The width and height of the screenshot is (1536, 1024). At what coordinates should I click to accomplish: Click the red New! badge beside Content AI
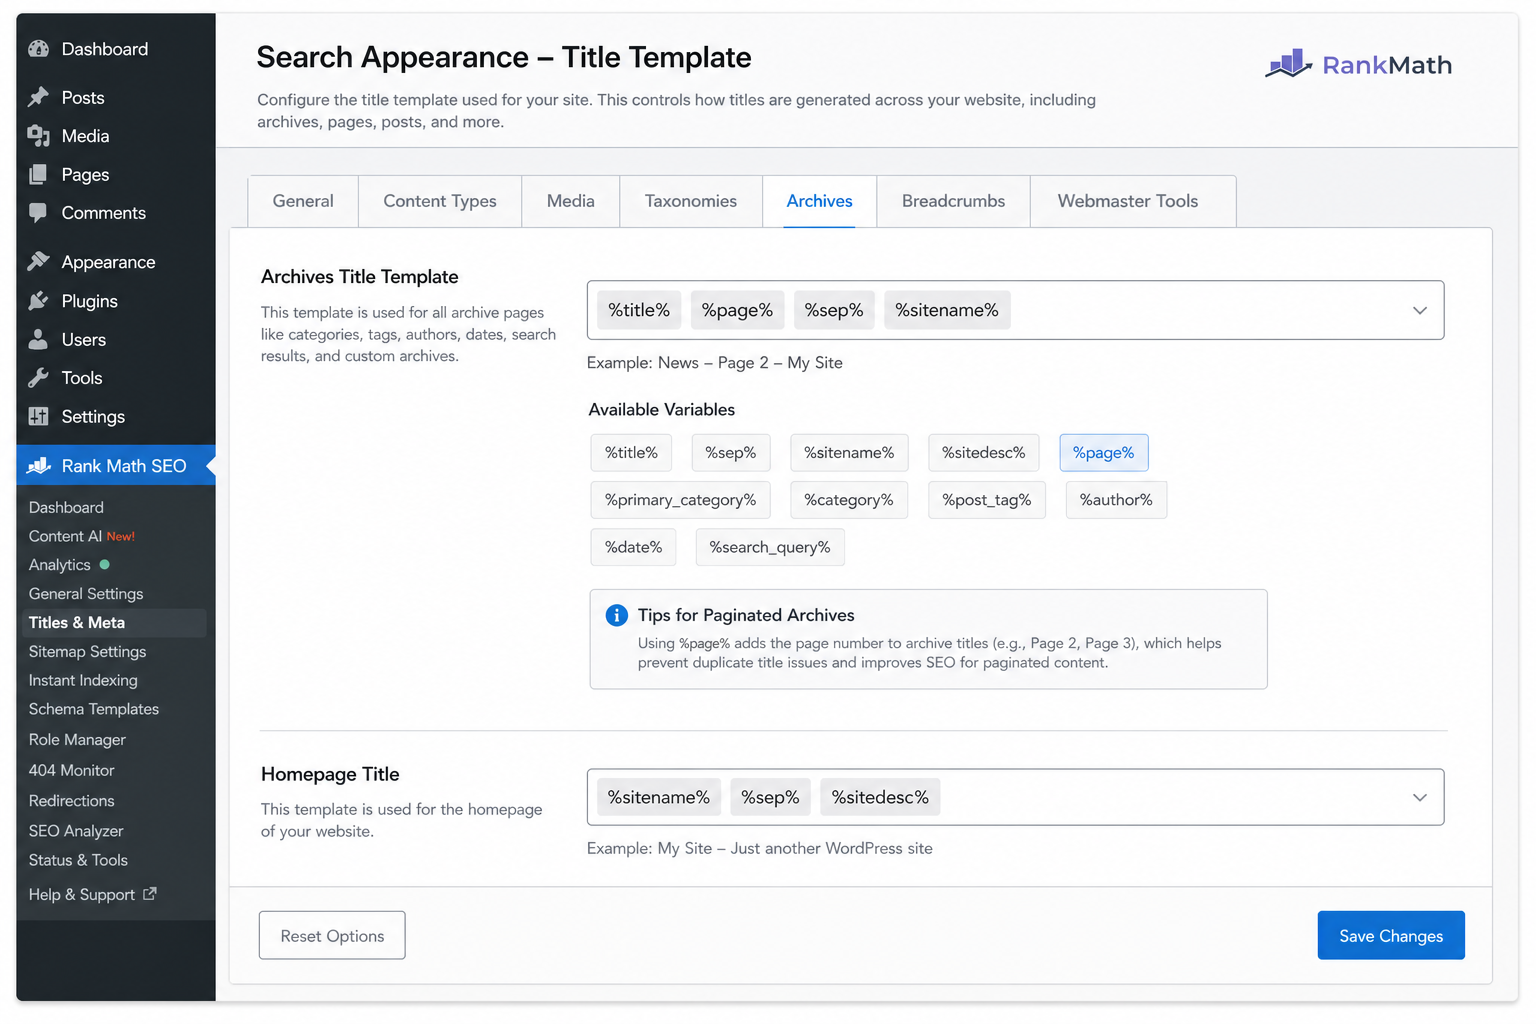point(120,537)
